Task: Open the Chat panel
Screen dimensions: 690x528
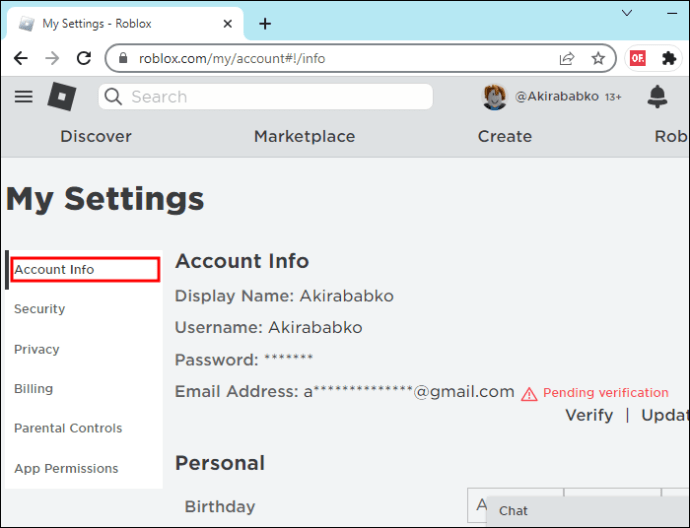Action: click(588, 511)
